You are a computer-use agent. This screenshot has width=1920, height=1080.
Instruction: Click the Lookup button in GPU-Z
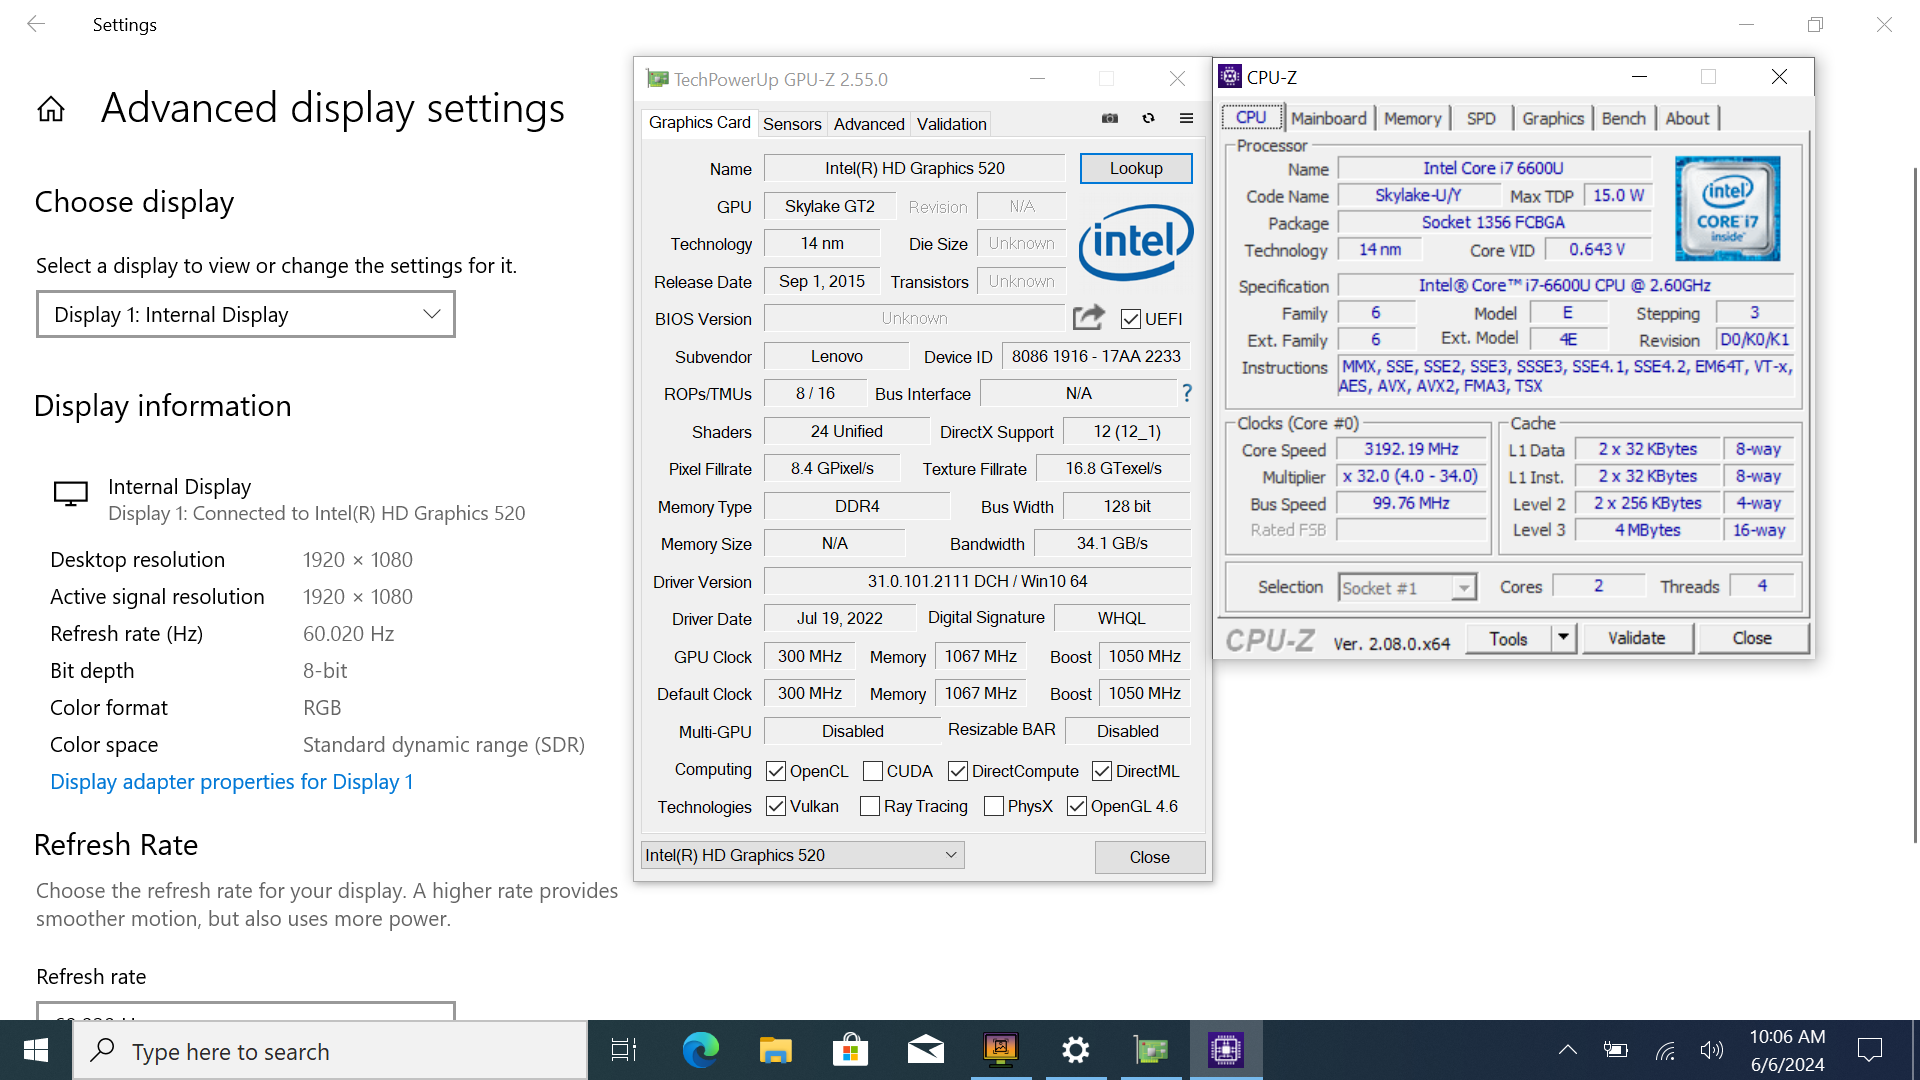click(1136, 168)
